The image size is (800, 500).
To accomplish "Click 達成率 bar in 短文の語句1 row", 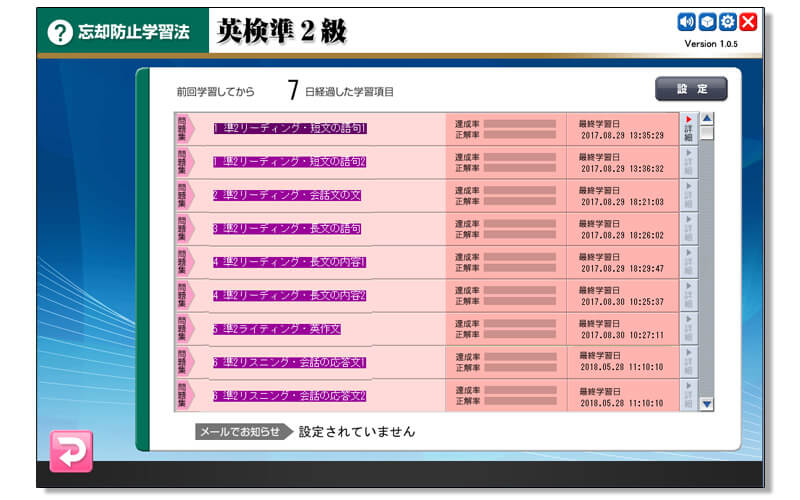I will [520, 124].
